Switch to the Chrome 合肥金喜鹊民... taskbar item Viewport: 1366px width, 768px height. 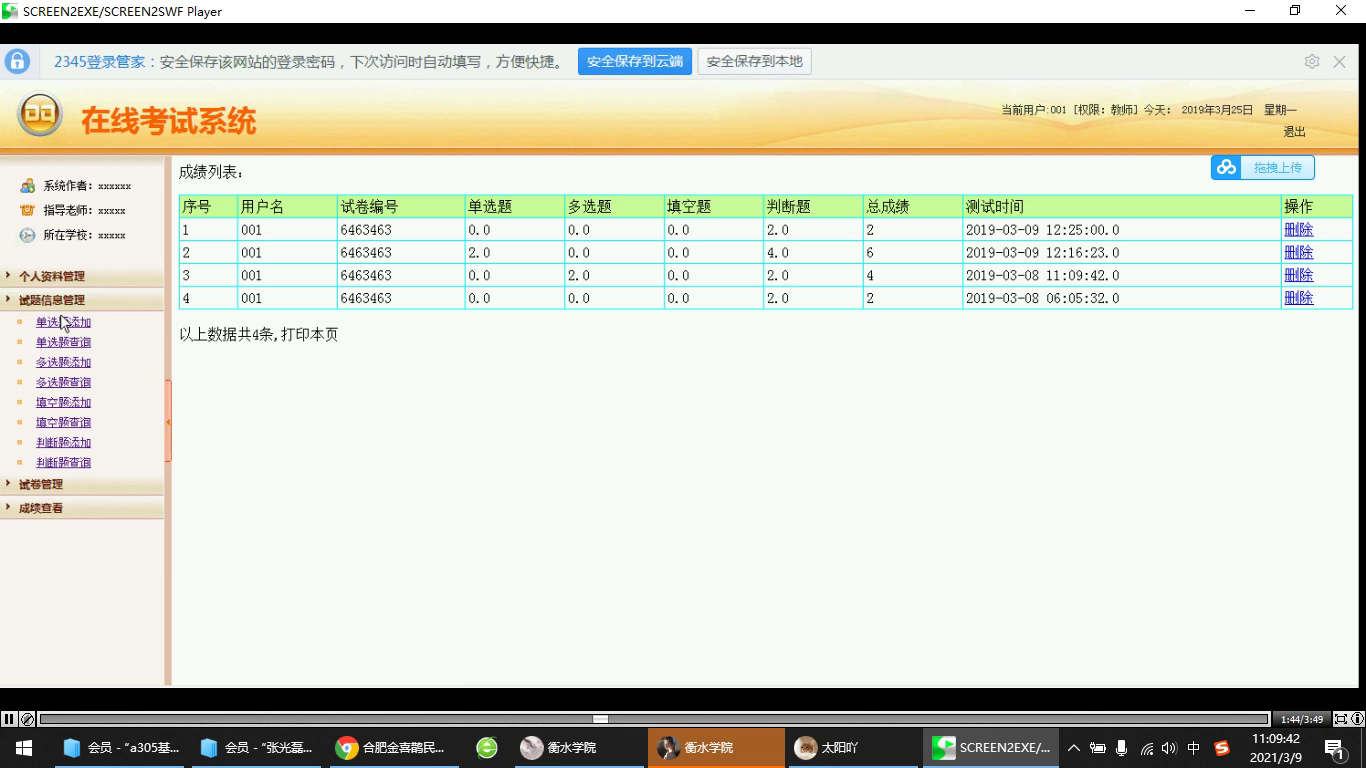394,748
